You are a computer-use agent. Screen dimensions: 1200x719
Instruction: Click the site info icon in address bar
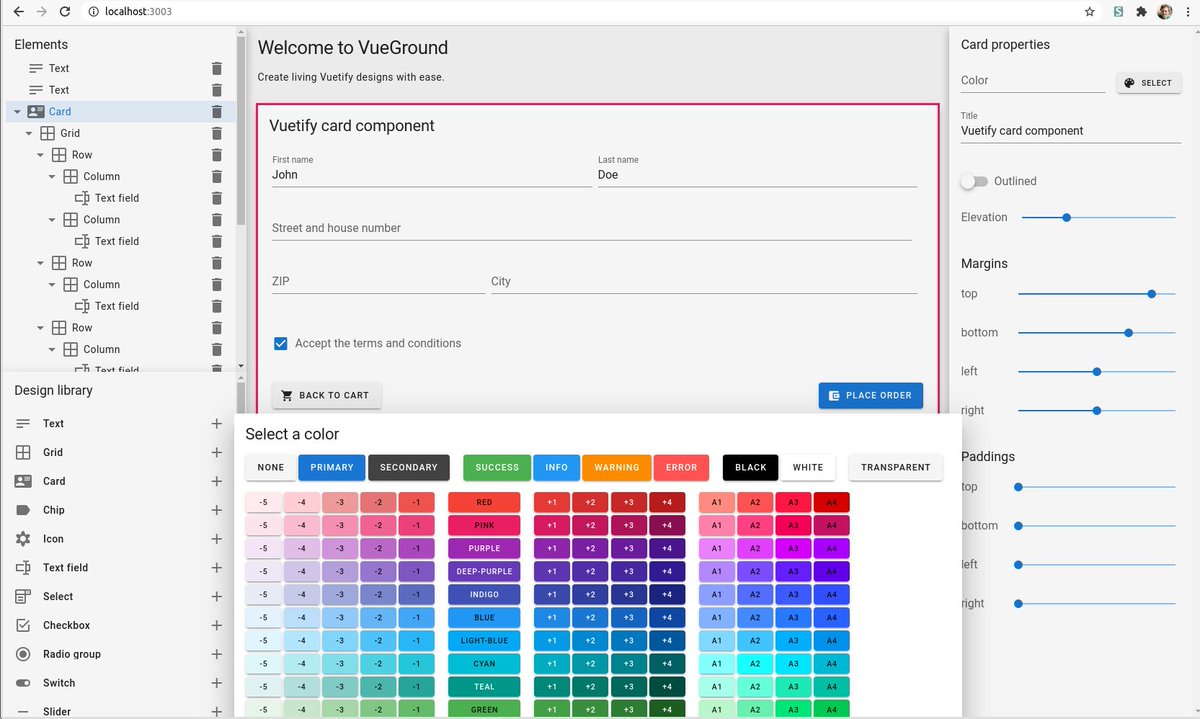93,12
